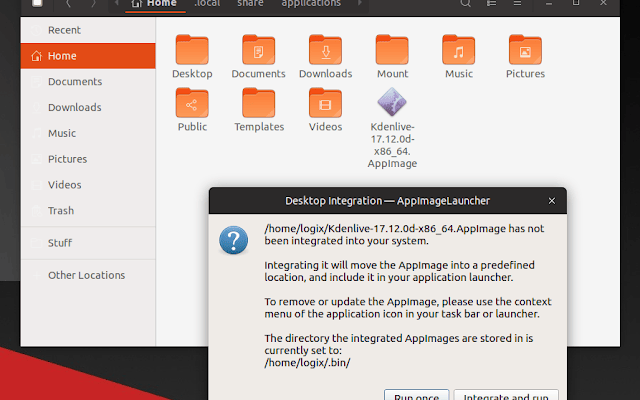The height and width of the screenshot is (400, 640).
Task: Go to Downloads in the sidebar
Action: click(x=88, y=107)
